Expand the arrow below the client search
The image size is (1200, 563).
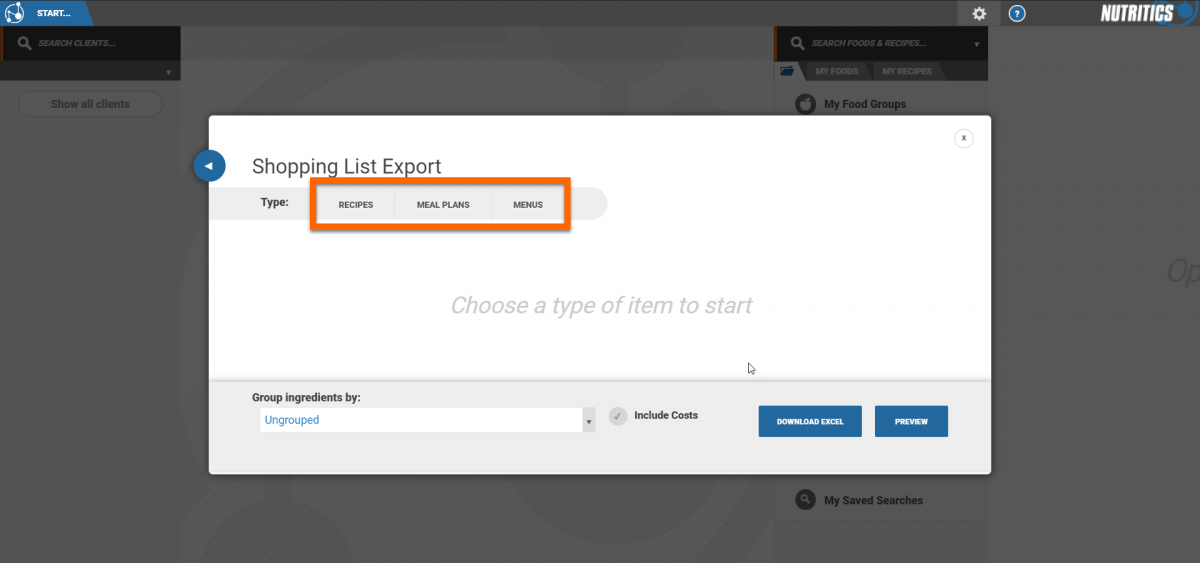point(168,72)
